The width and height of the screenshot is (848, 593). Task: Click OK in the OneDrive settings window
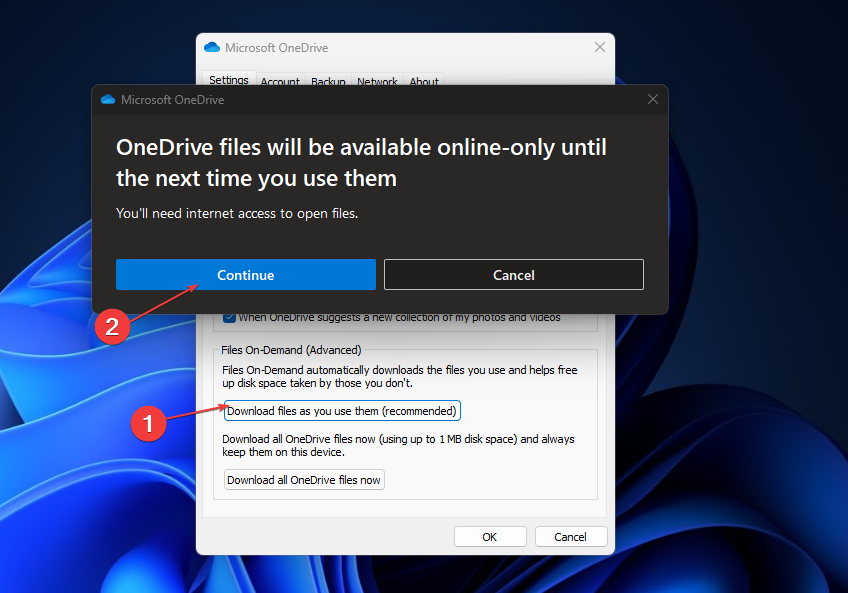490,537
